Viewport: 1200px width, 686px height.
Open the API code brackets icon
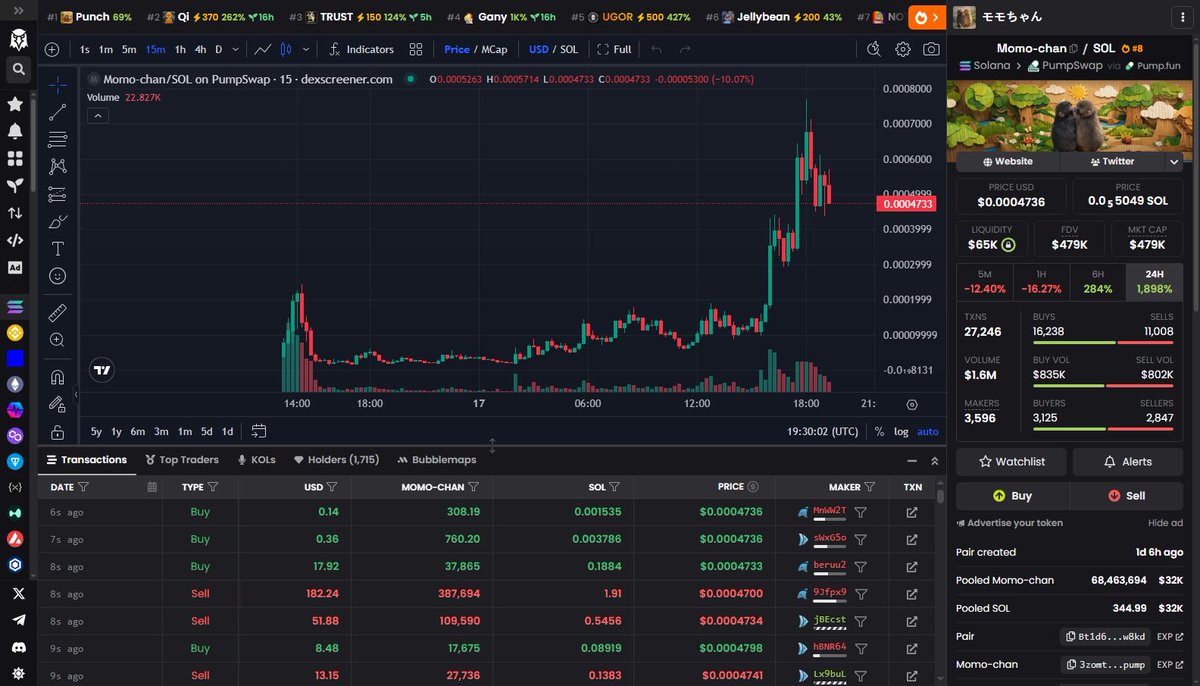pyautogui.click(x=15, y=240)
